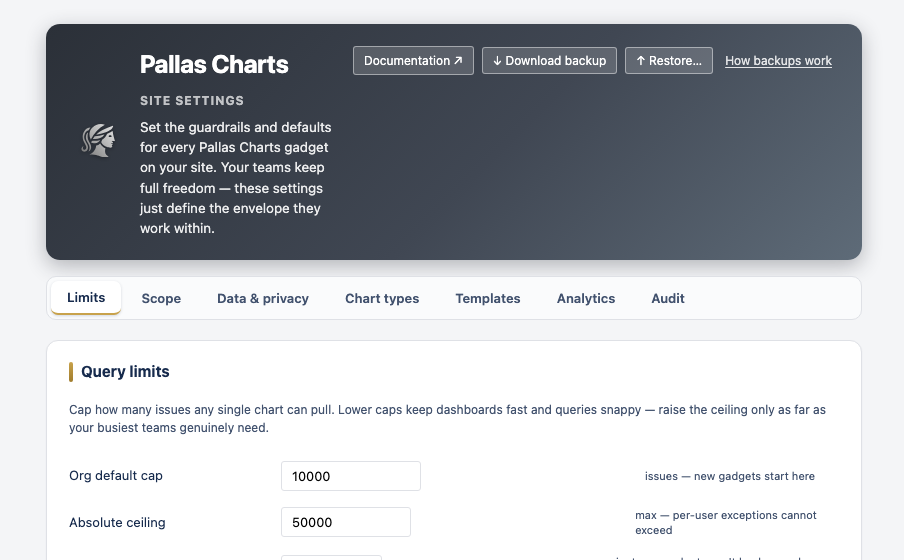
Task: Follow the How backups work link
Action: point(778,61)
